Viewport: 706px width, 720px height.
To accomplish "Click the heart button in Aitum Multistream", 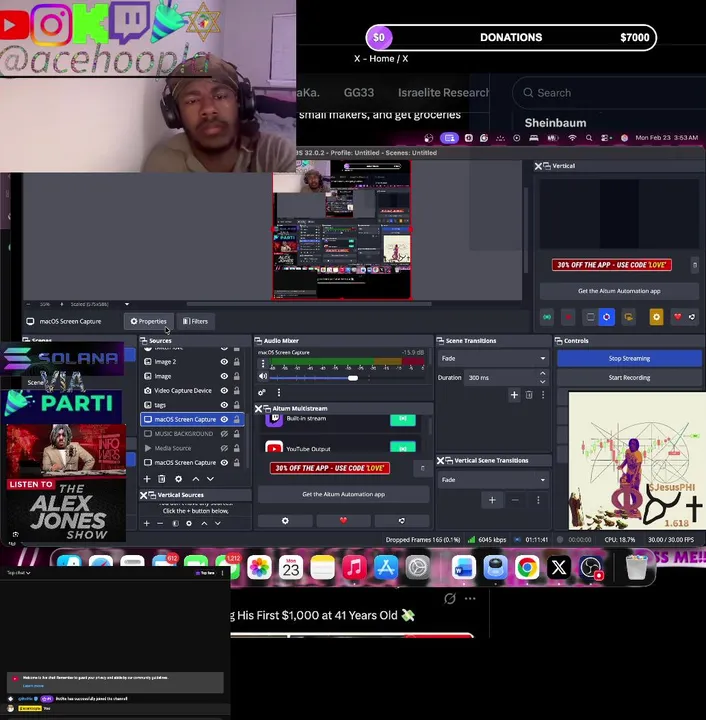I will 343,521.
